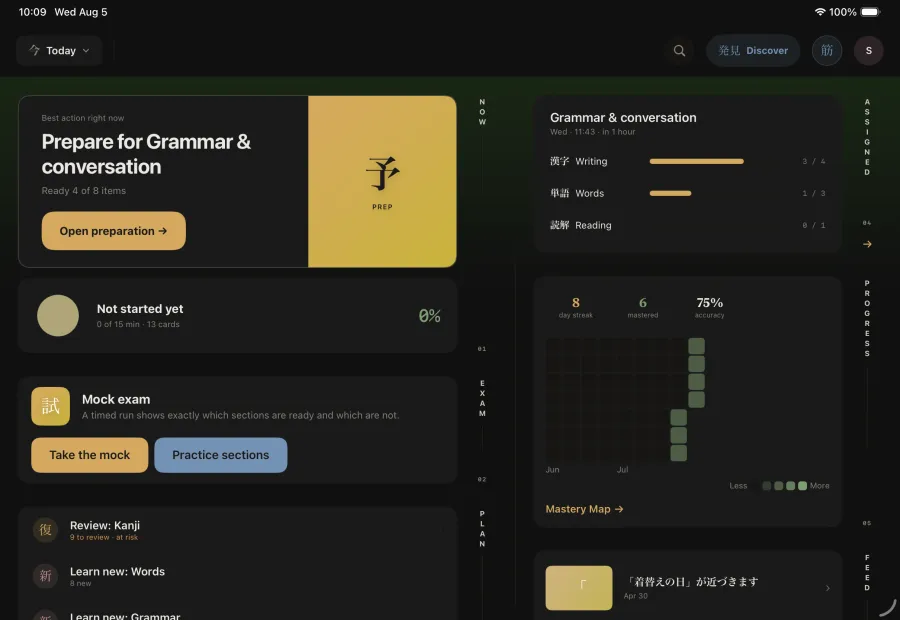Open the S profile avatar
Viewport: 900px width, 620px height.
point(868,51)
